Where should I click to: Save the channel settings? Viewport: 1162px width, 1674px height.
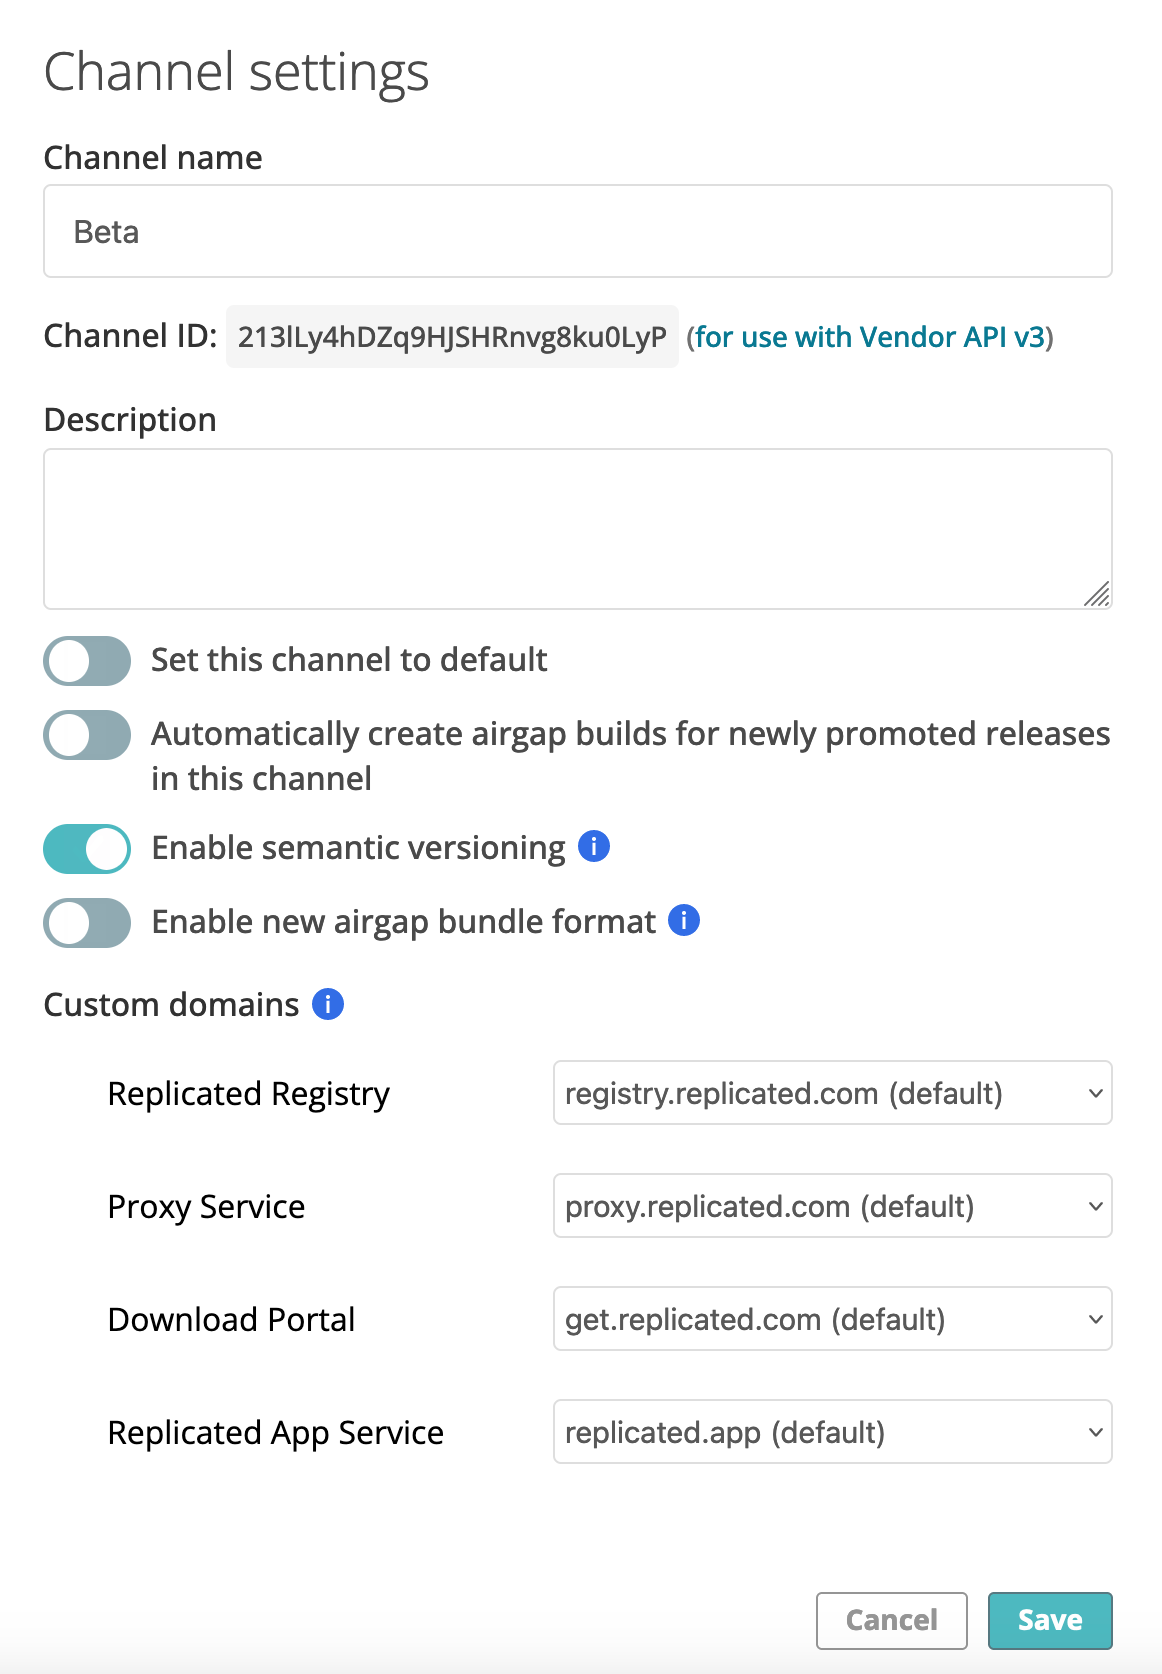tap(1049, 1620)
